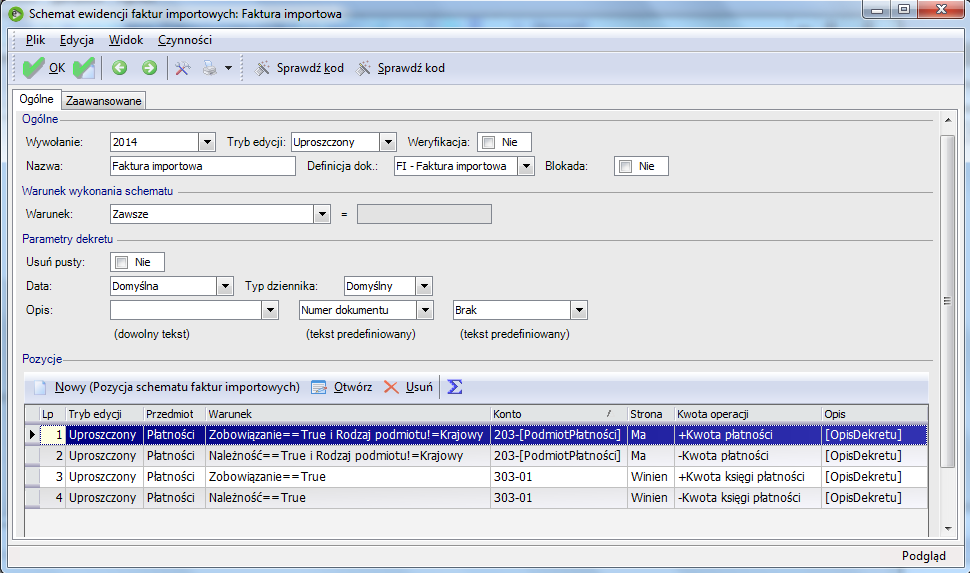
Task: Open selected position with Otwórz
Action: pos(341,387)
